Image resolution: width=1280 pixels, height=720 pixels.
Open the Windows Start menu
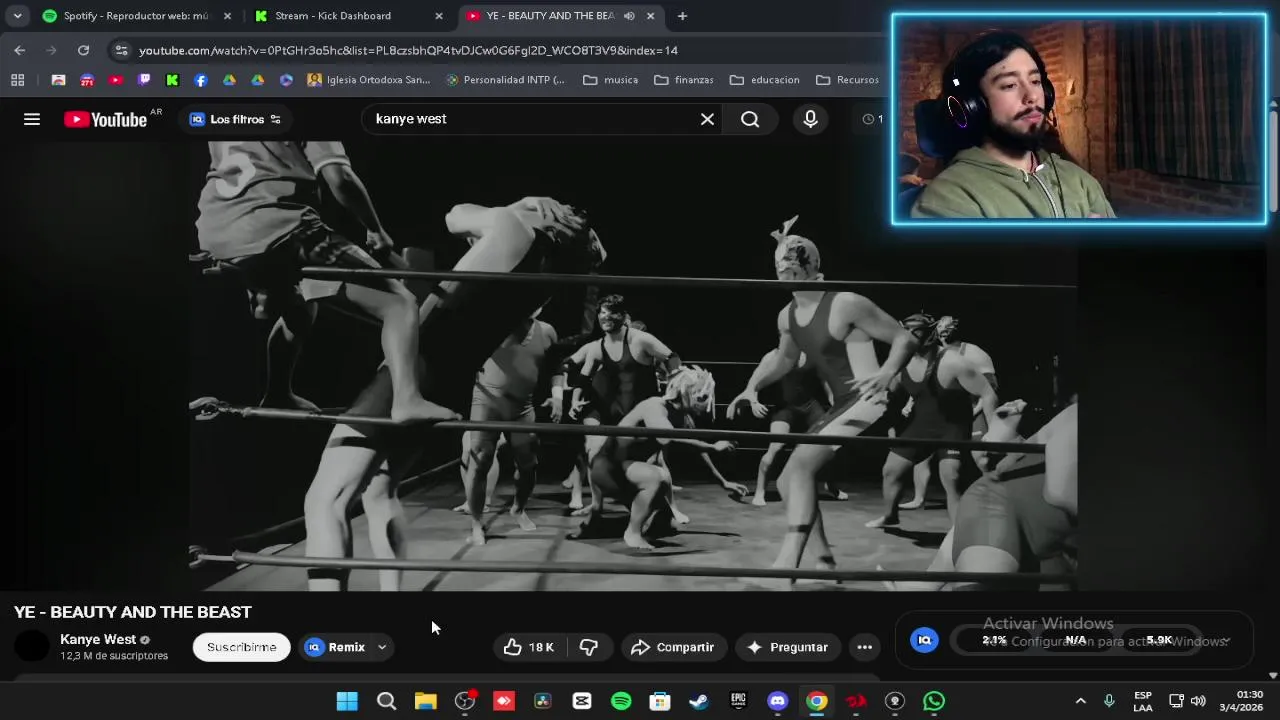coord(347,701)
